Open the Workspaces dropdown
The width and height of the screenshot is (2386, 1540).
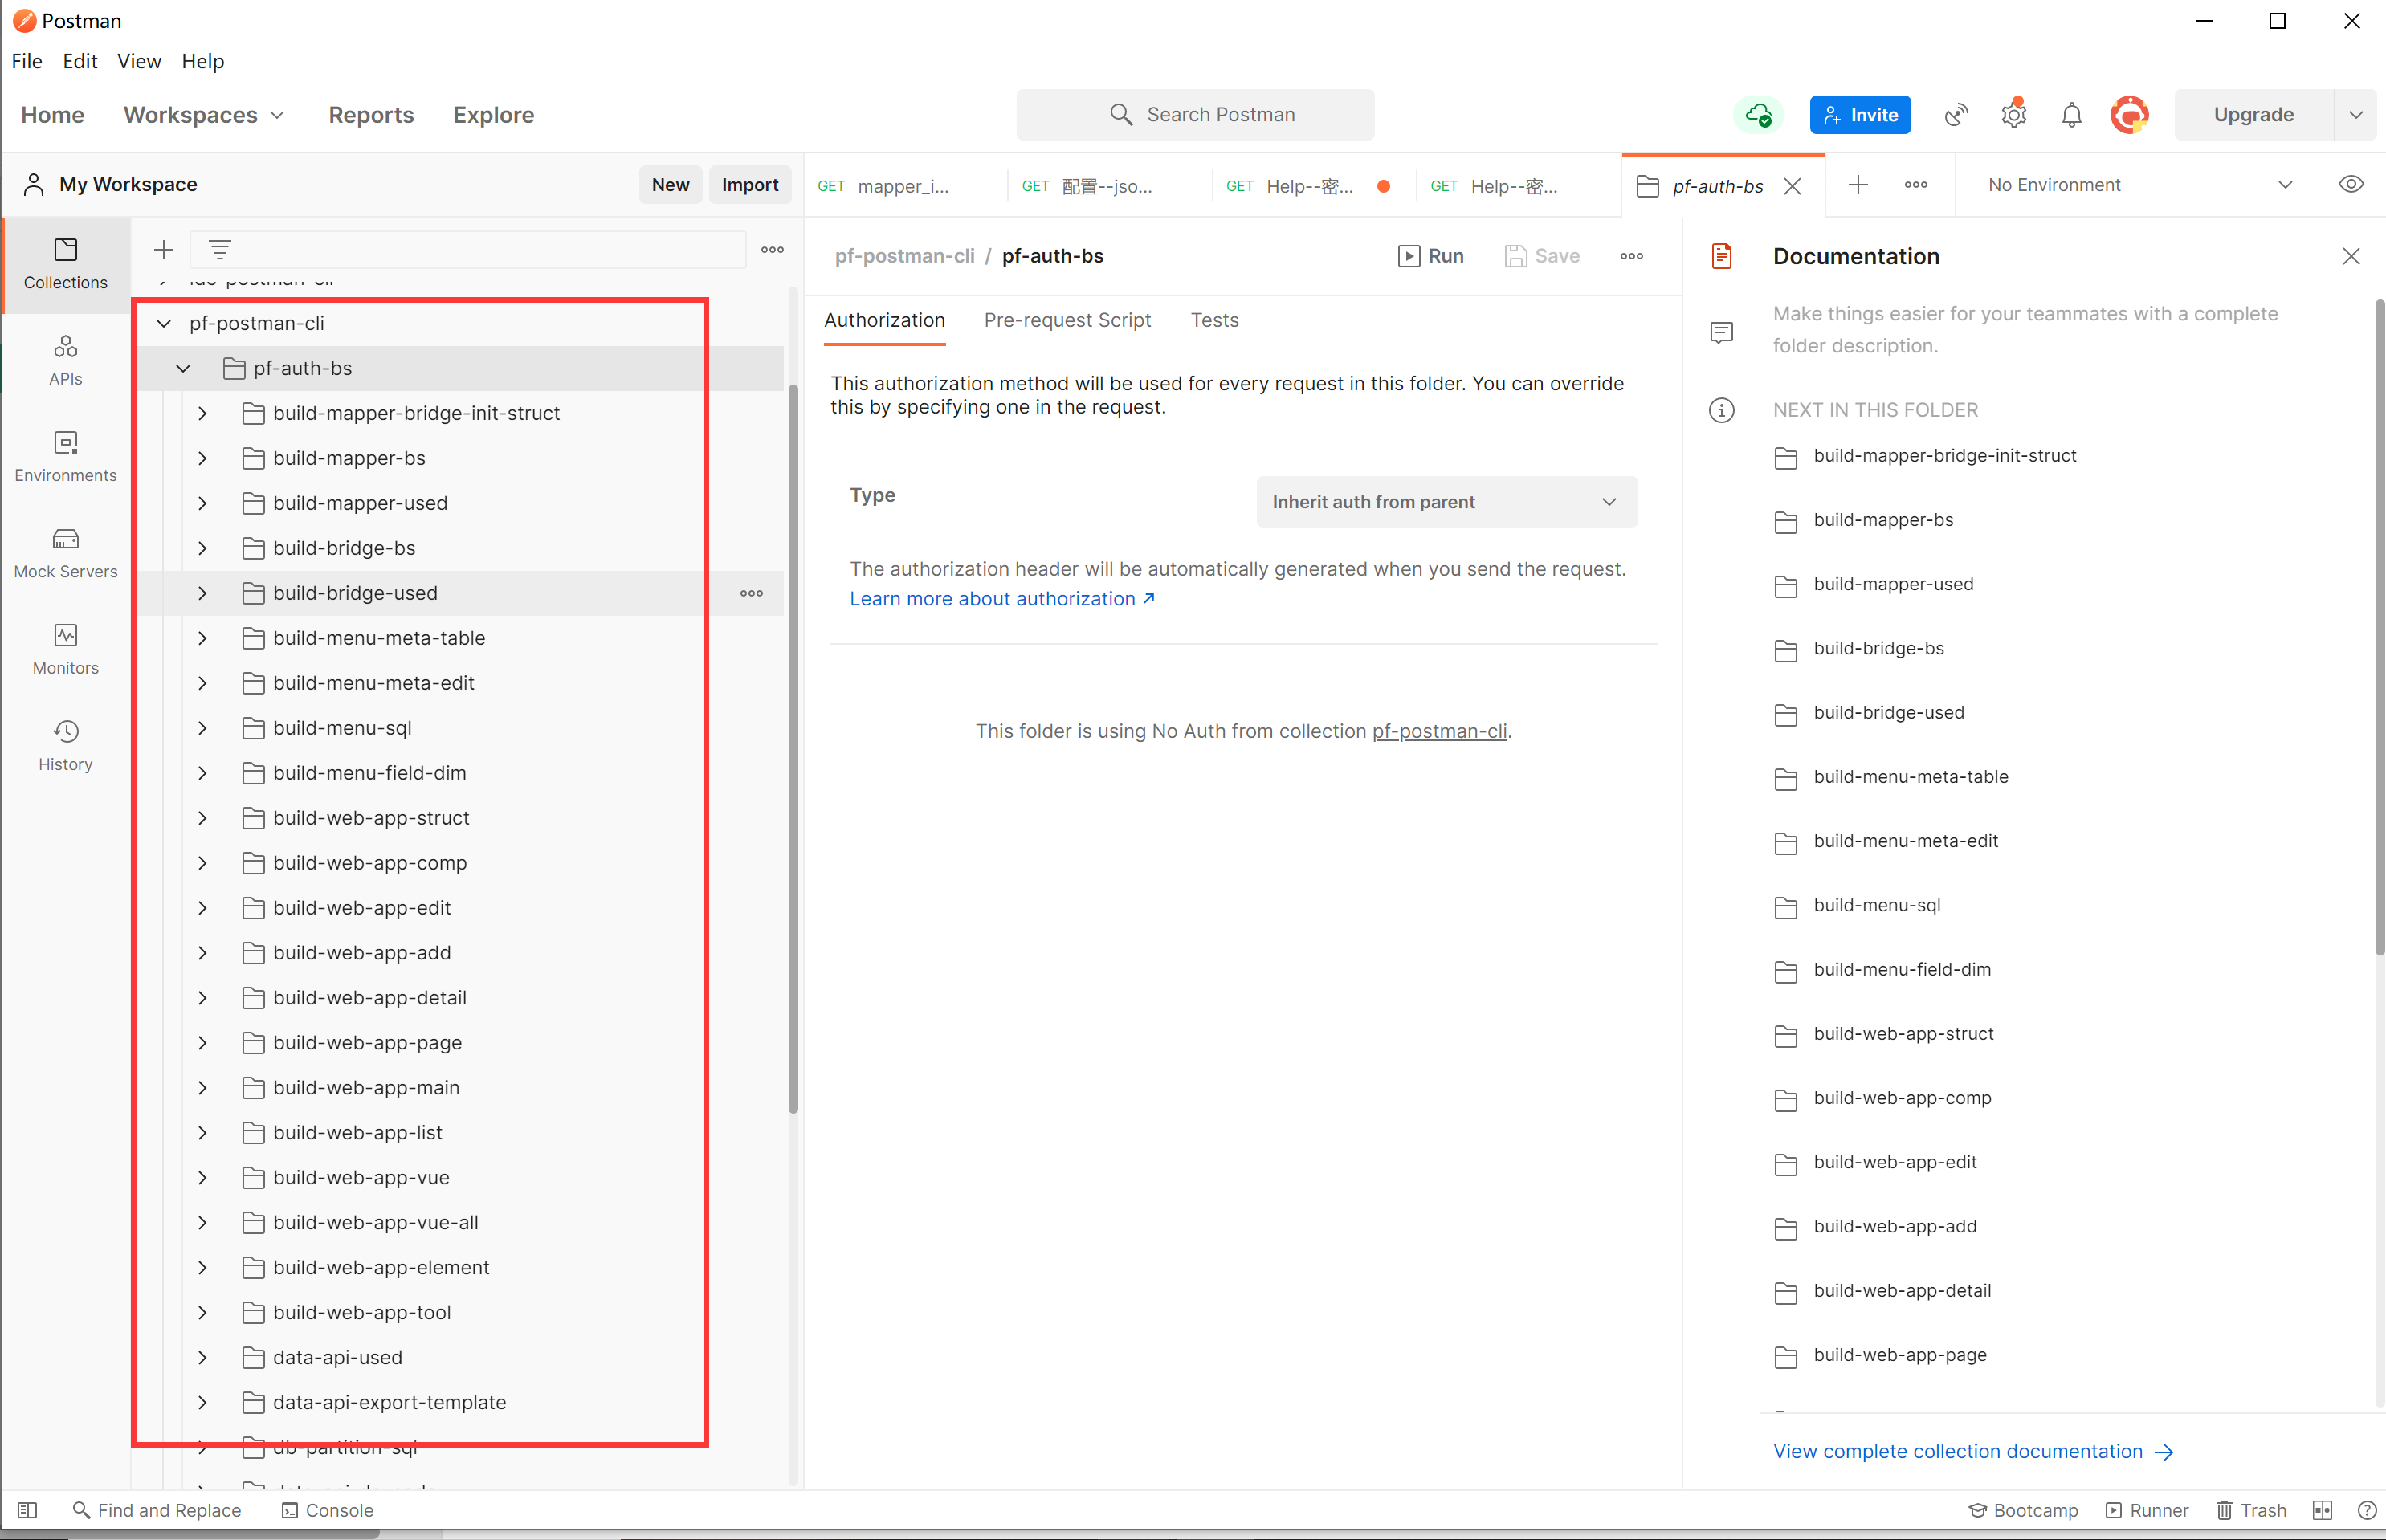pyautogui.click(x=204, y=115)
